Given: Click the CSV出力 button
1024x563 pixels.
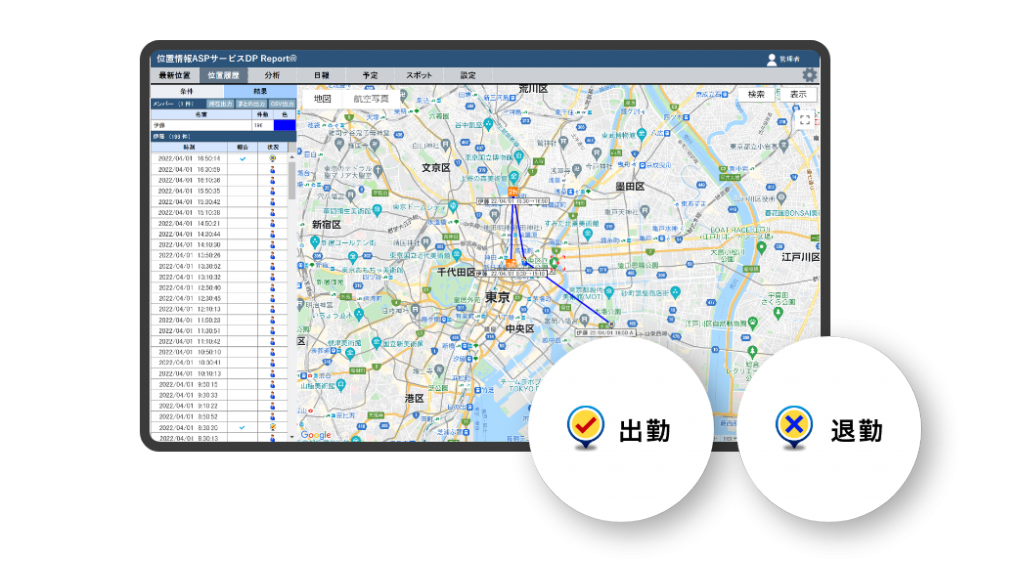Looking at the screenshot, I should click(x=282, y=104).
